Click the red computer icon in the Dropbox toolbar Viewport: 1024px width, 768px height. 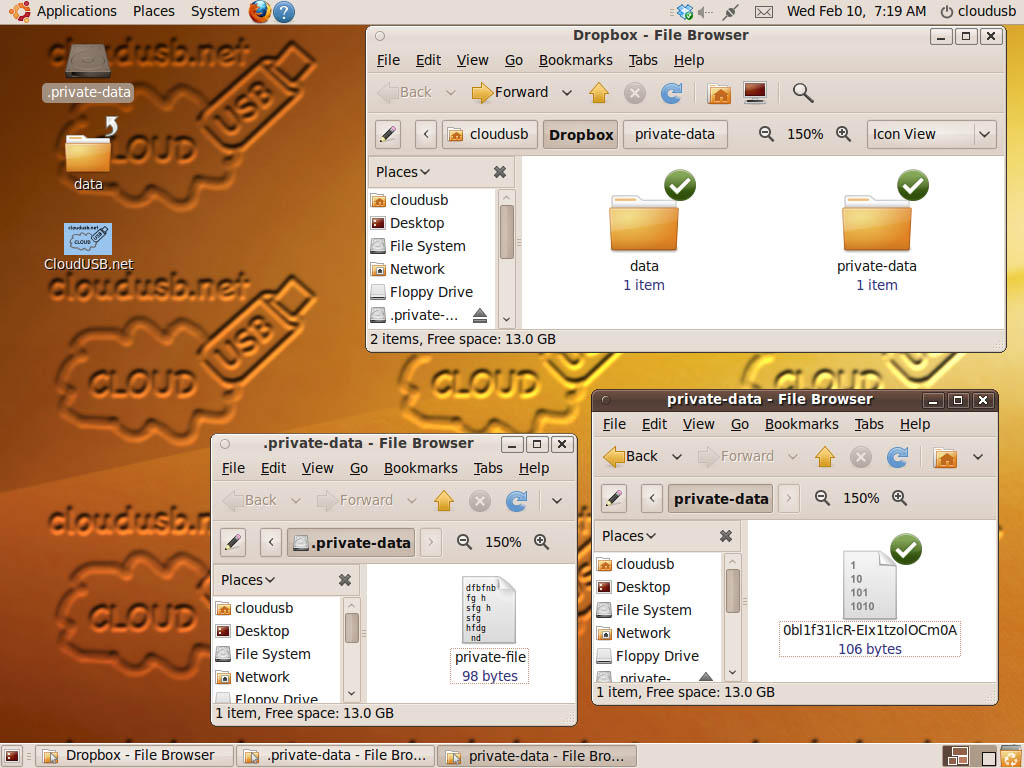[x=754, y=92]
